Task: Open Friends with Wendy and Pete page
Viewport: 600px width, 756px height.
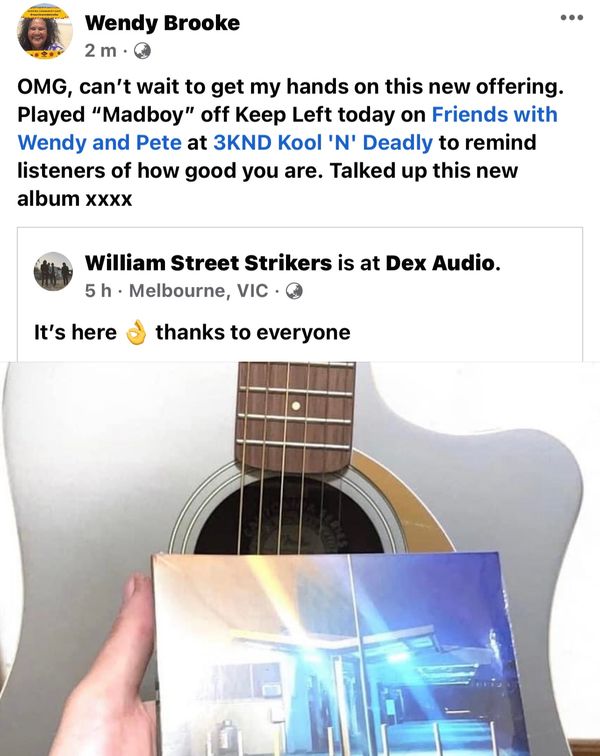Action: point(287,128)
